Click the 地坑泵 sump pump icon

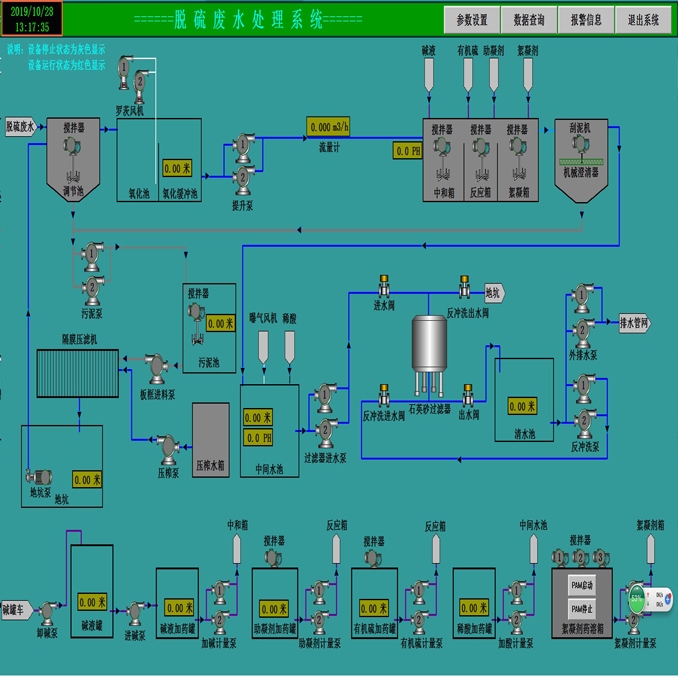click(x=39, y=477)
